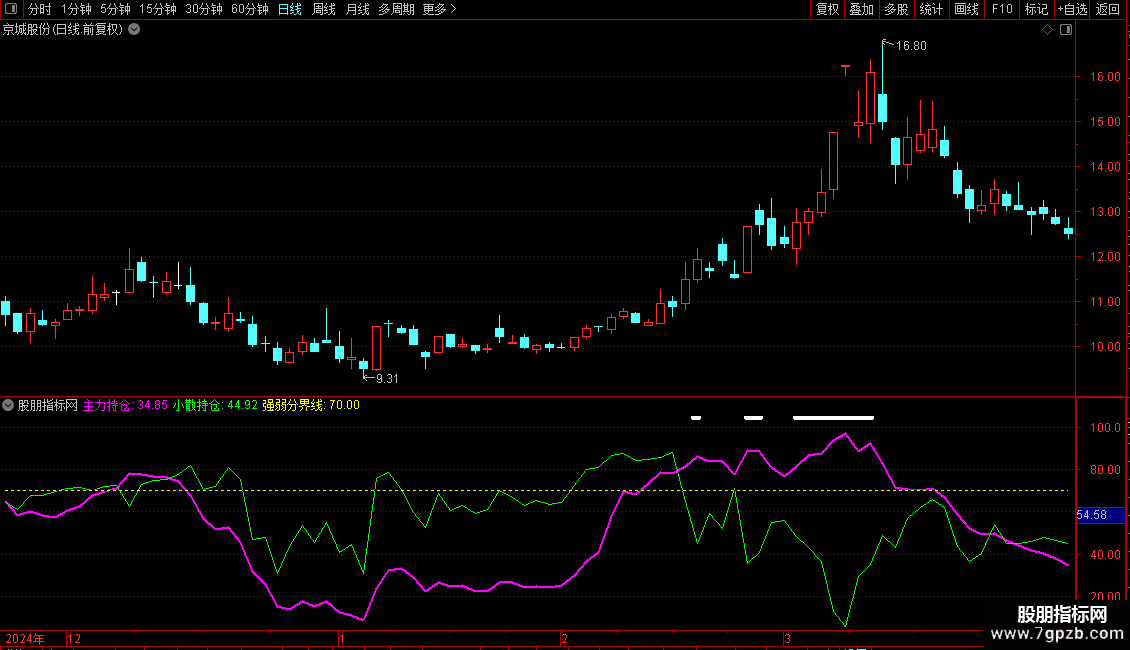Click the 股朋指标网 indicator name
1130x650 pixels.
[x=48, y=405]
